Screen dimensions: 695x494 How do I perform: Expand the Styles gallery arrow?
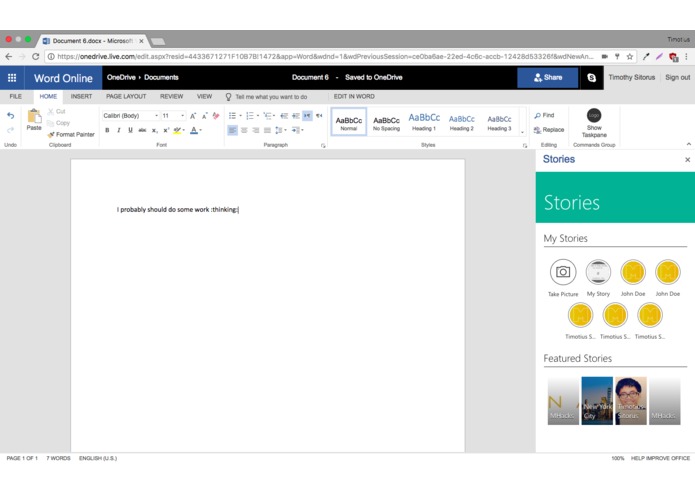coord(522,132)
